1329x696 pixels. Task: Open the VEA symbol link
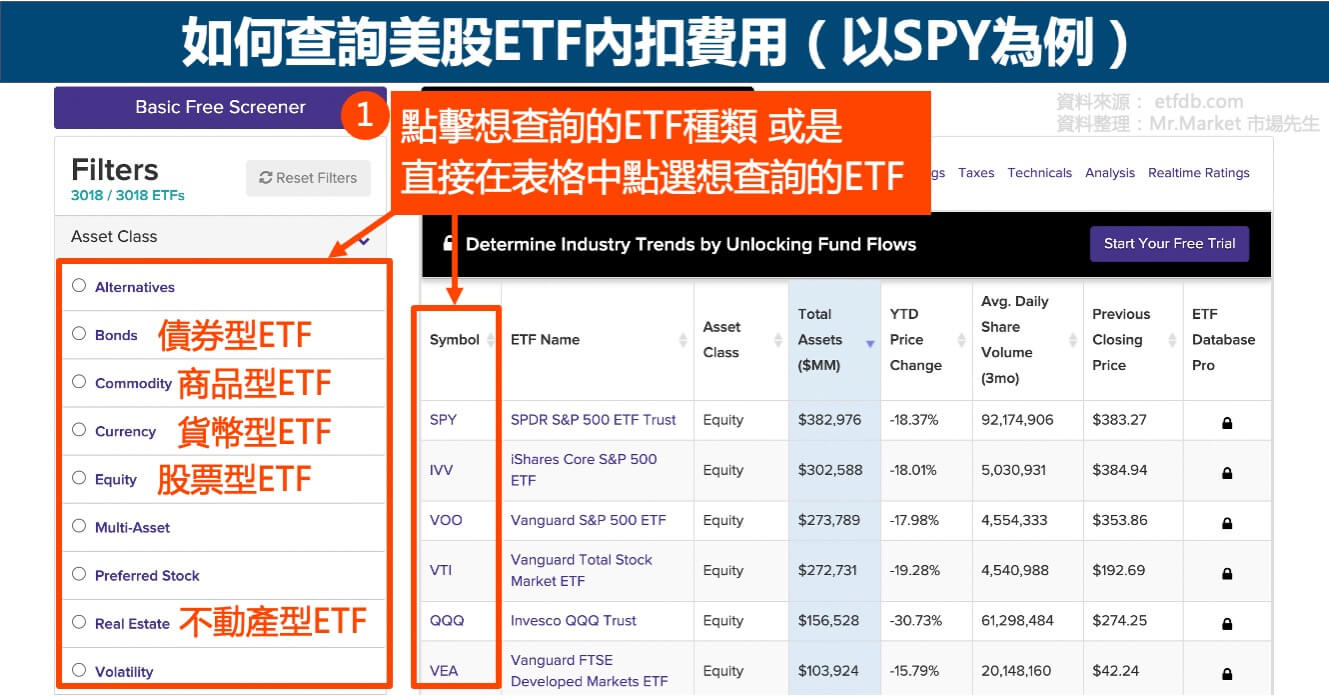(444, 671)
